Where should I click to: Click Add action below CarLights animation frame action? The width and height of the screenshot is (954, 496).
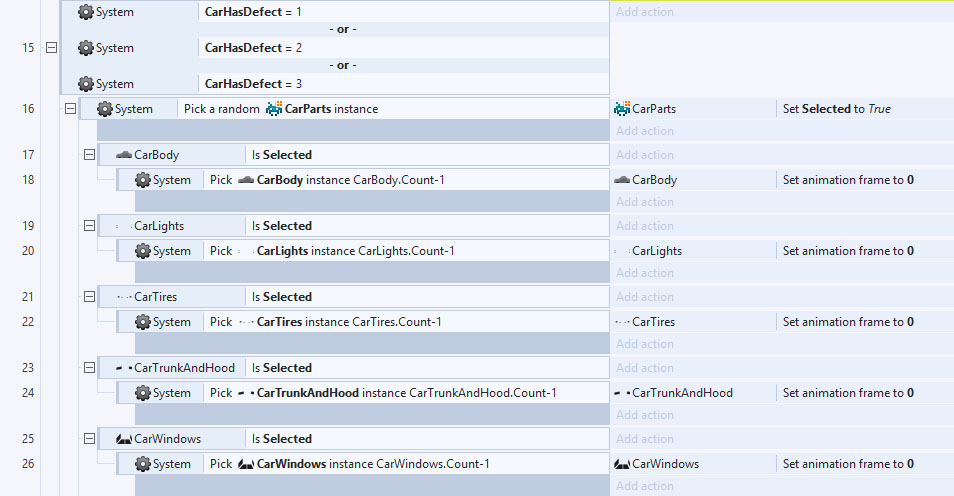644,273
